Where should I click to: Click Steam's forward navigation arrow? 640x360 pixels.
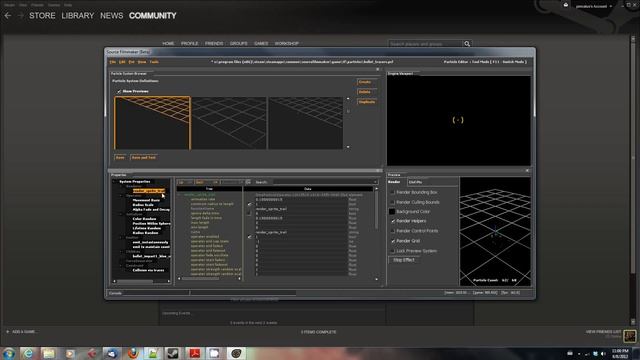pos(20,16)
